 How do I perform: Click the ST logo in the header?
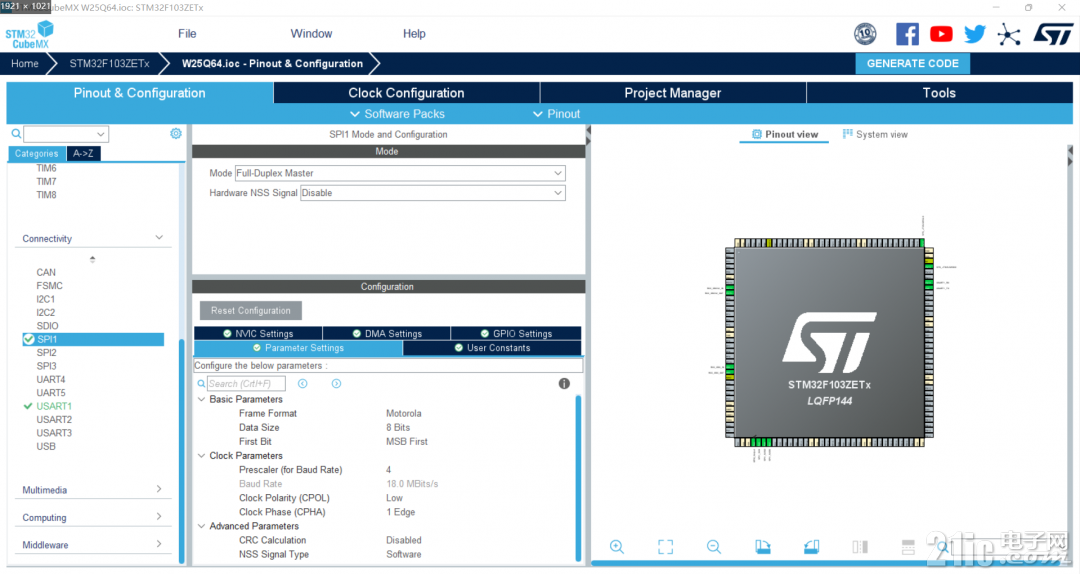[x=1052, y=34]
